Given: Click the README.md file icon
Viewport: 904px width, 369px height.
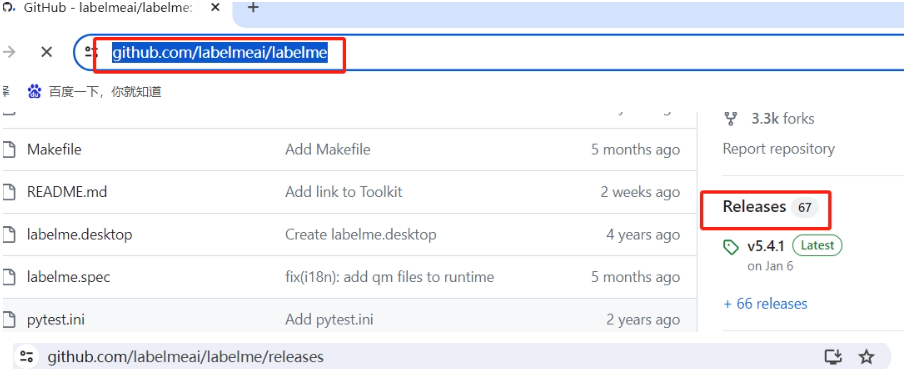Looking at the screenshot, I should coord(9,192).
